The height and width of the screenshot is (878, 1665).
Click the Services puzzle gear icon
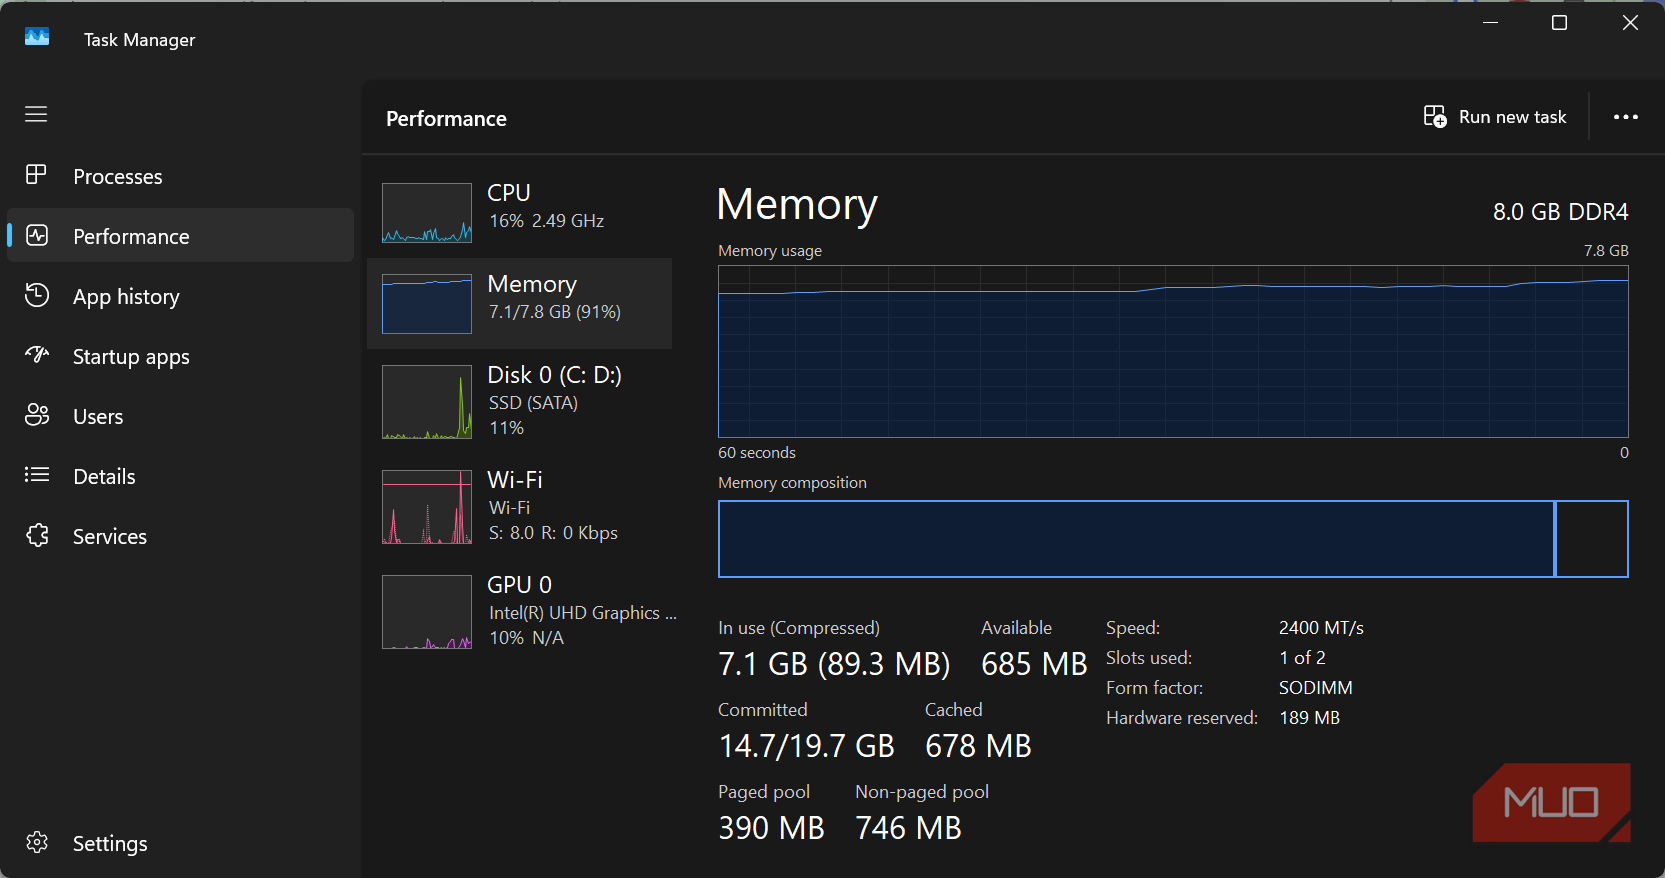pos(36,535)
